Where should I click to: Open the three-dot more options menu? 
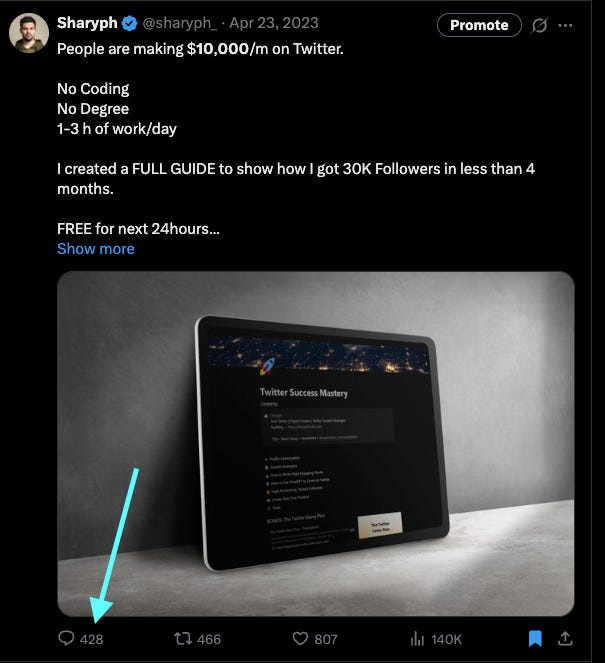pos(565,25)
